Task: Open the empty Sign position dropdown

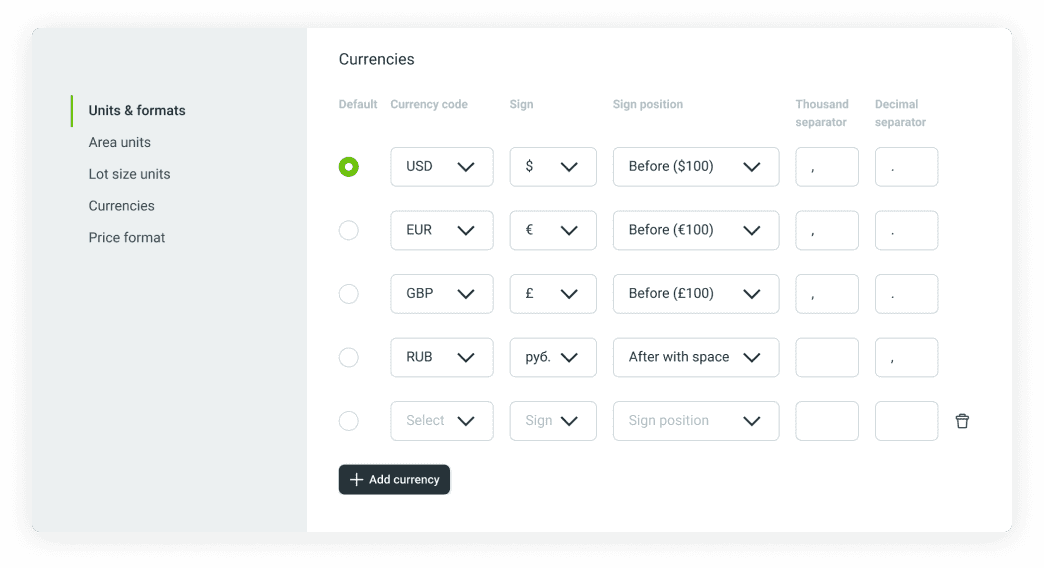Action: (695, 421)
